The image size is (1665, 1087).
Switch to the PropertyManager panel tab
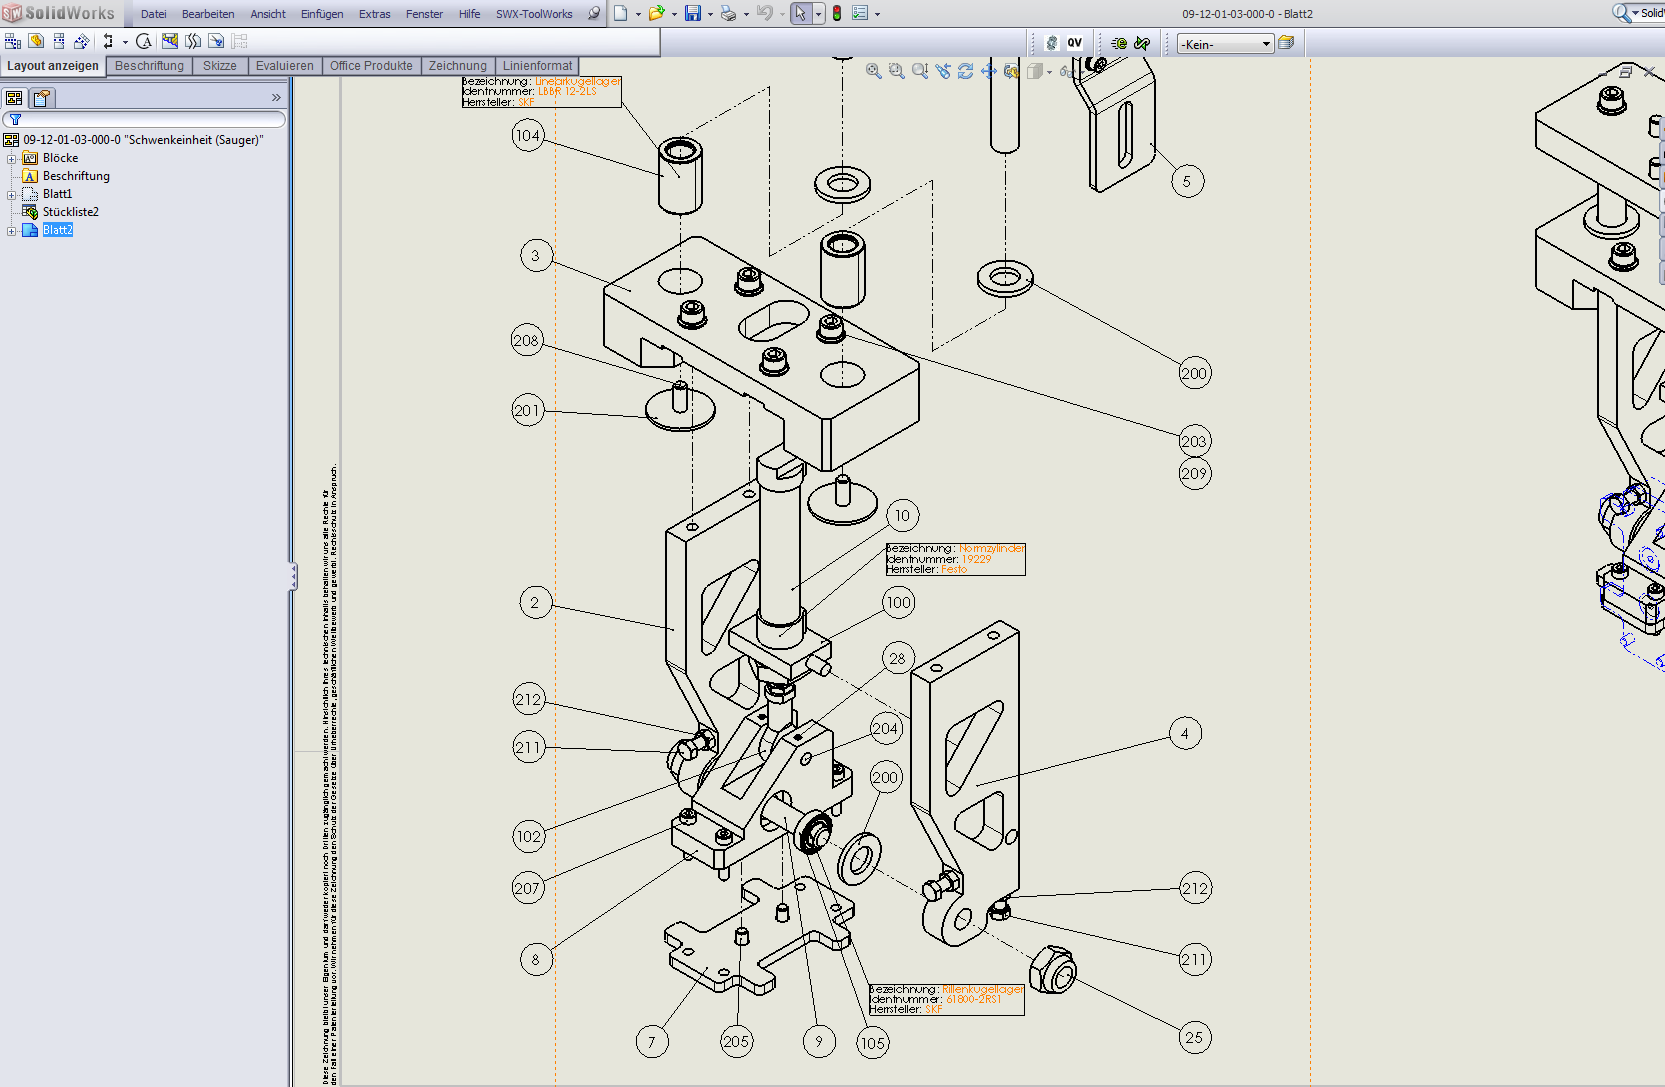(41, 98)
